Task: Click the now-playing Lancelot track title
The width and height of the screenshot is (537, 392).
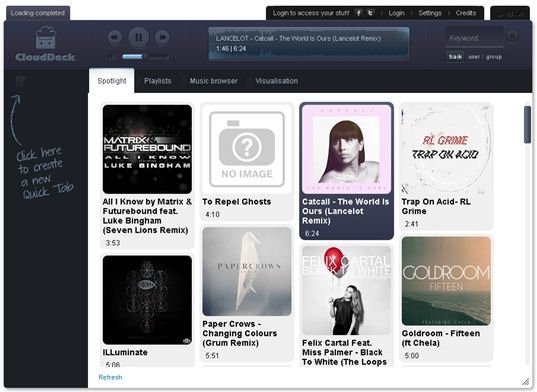Action: [298, 38]
